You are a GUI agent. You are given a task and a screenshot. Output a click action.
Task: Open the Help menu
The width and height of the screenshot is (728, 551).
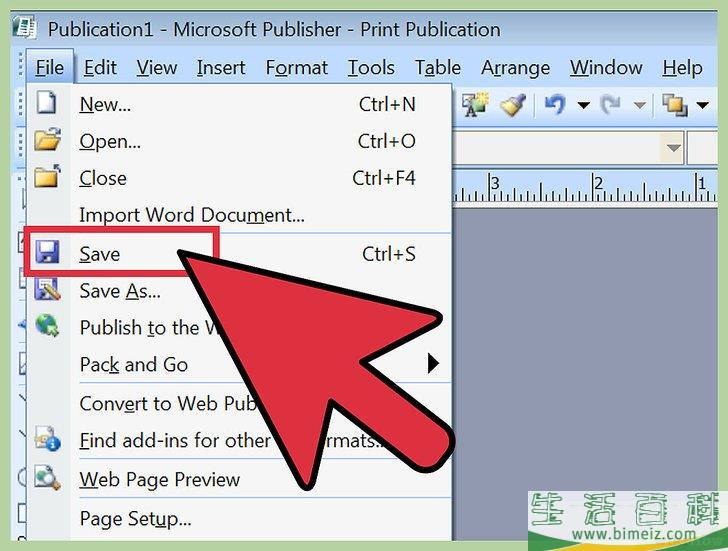coord(682,68)
